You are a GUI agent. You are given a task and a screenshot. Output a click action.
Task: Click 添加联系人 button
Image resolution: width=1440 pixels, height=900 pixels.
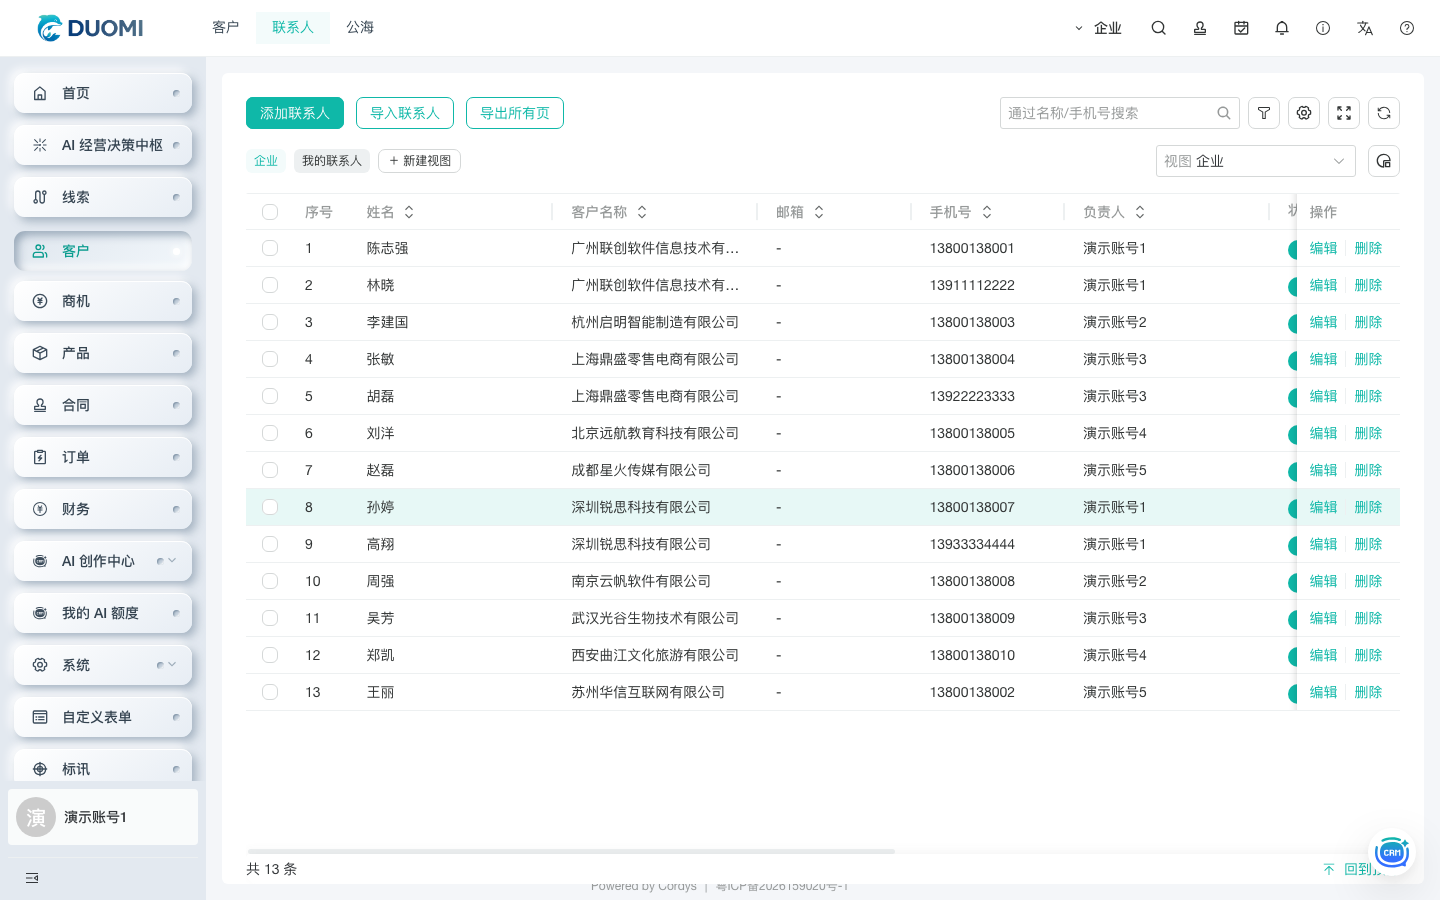pos(295,113)
